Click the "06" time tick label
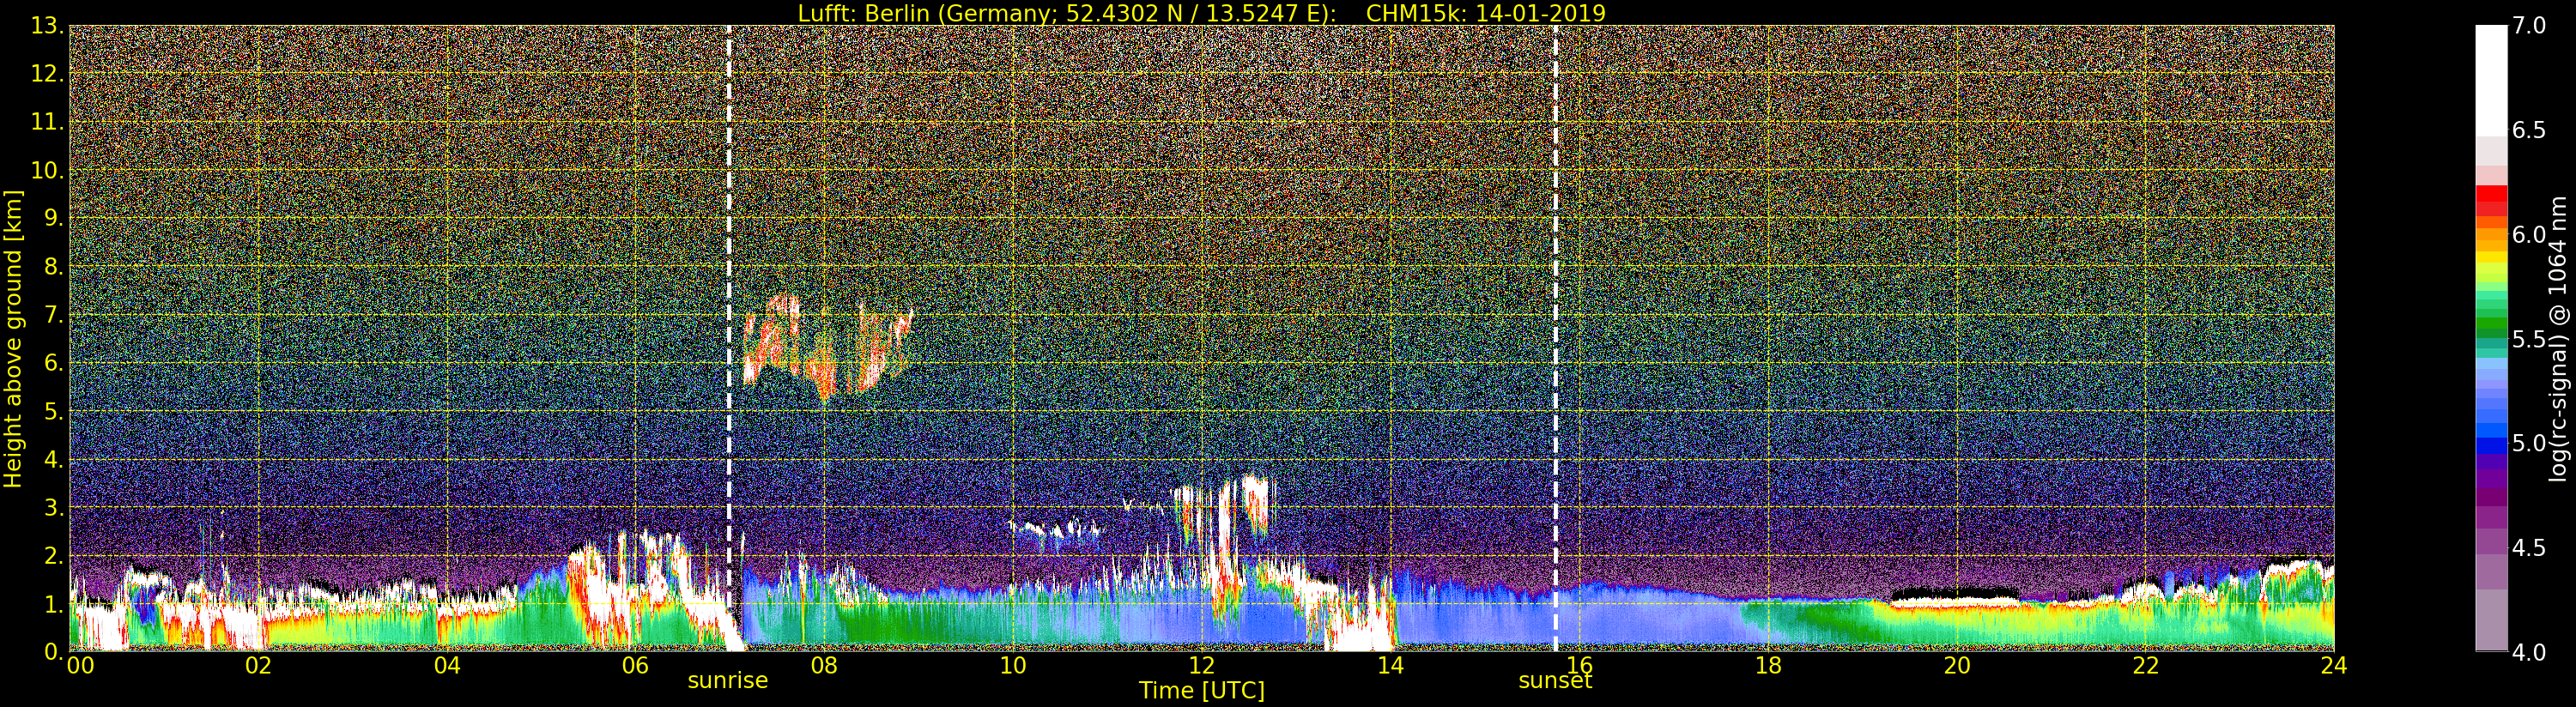The width and height of the screenshot is (2576, 707). 635,666
